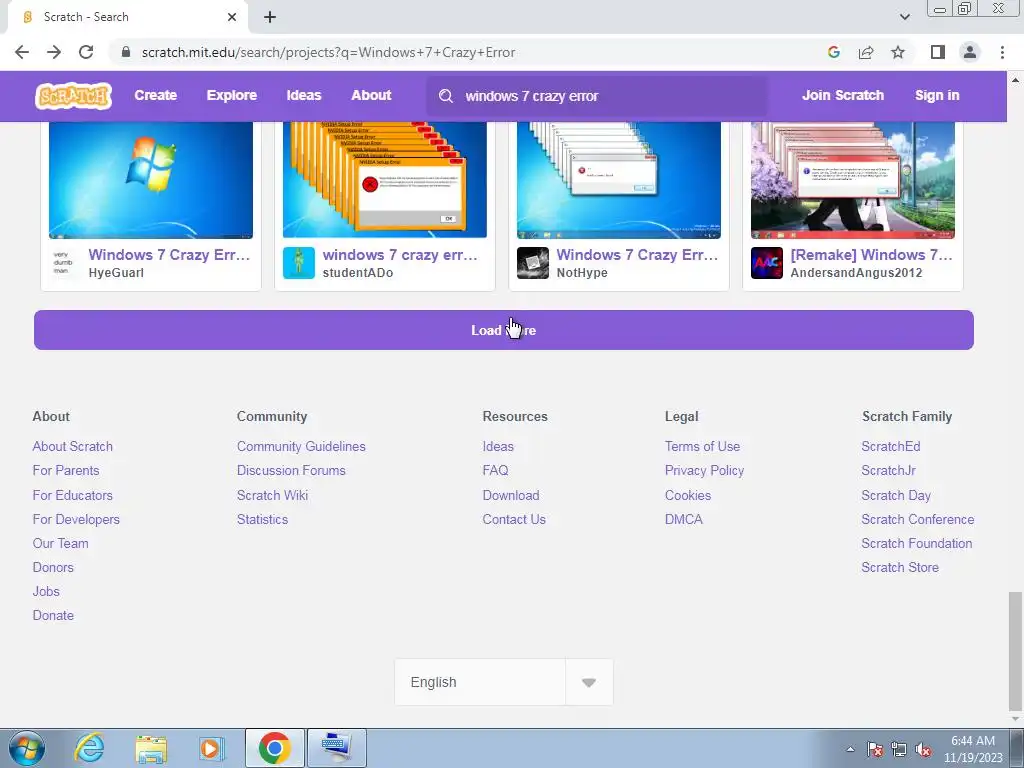The height and width of the screenshot is (768, 1024).
Task: Click the browser forward arrow
Action: (54, 52)
